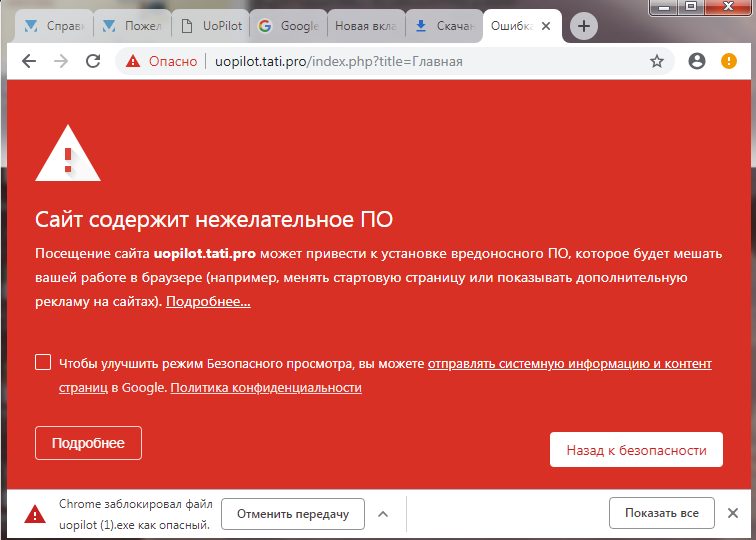Expand the download item options chevron
The image size is (756, 540).
coord(382,514)
